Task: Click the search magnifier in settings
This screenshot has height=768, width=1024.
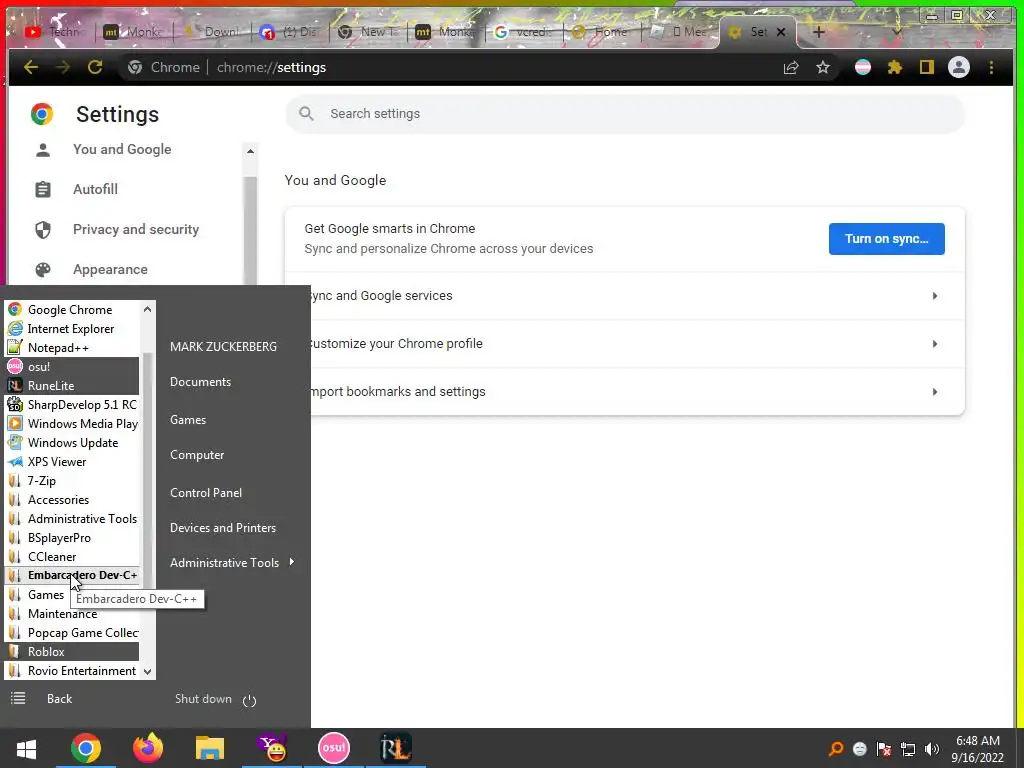Action: click(306, 114)
